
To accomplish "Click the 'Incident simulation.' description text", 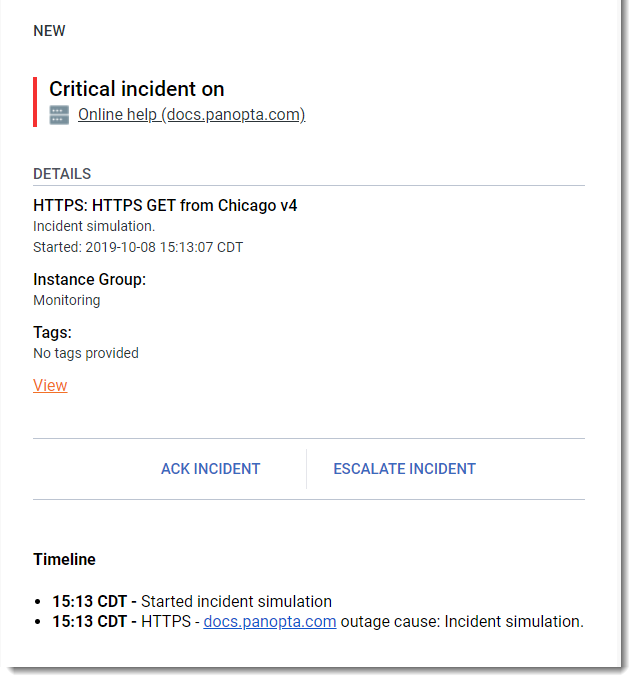I will click(x=94, y=226).
